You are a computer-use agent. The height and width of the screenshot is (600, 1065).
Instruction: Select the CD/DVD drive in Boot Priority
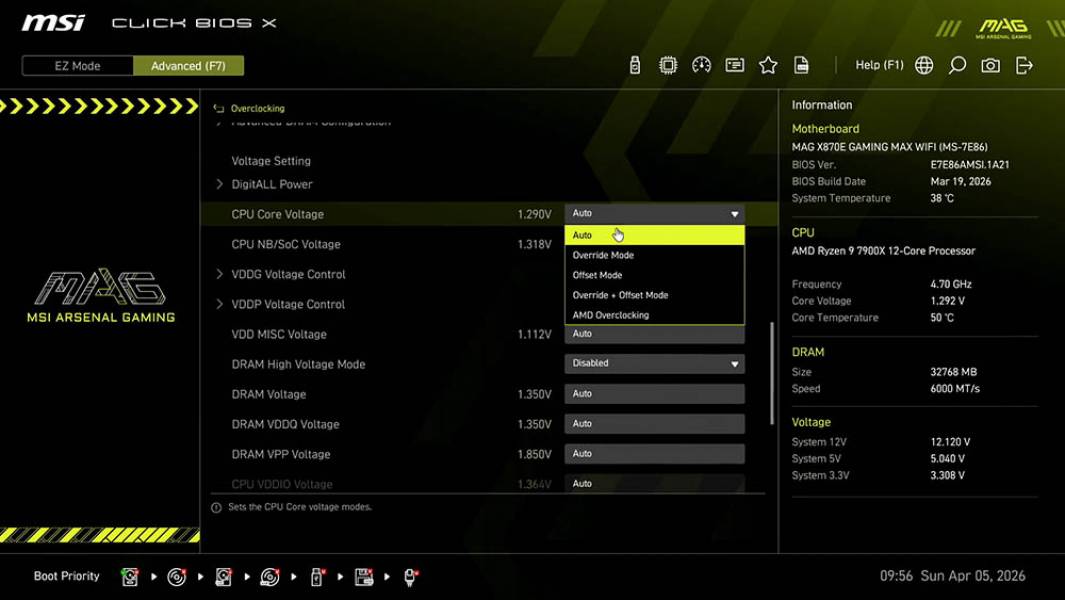[174, 577]
